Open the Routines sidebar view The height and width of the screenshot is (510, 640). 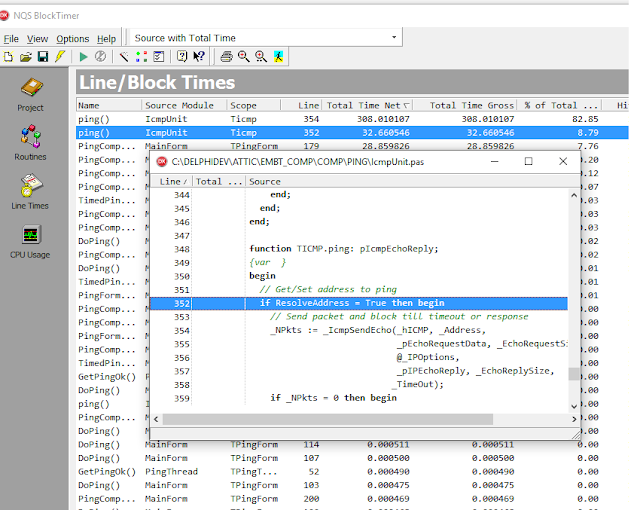pyautogui.click(x=31, y=143)
